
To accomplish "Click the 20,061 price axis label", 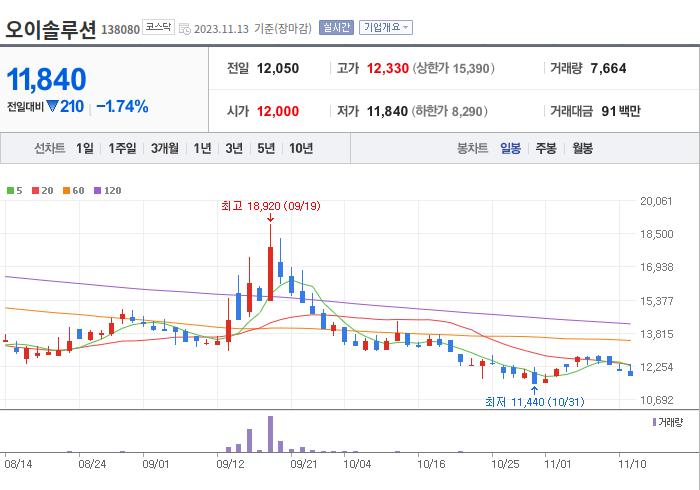I will tap(656, 201).
